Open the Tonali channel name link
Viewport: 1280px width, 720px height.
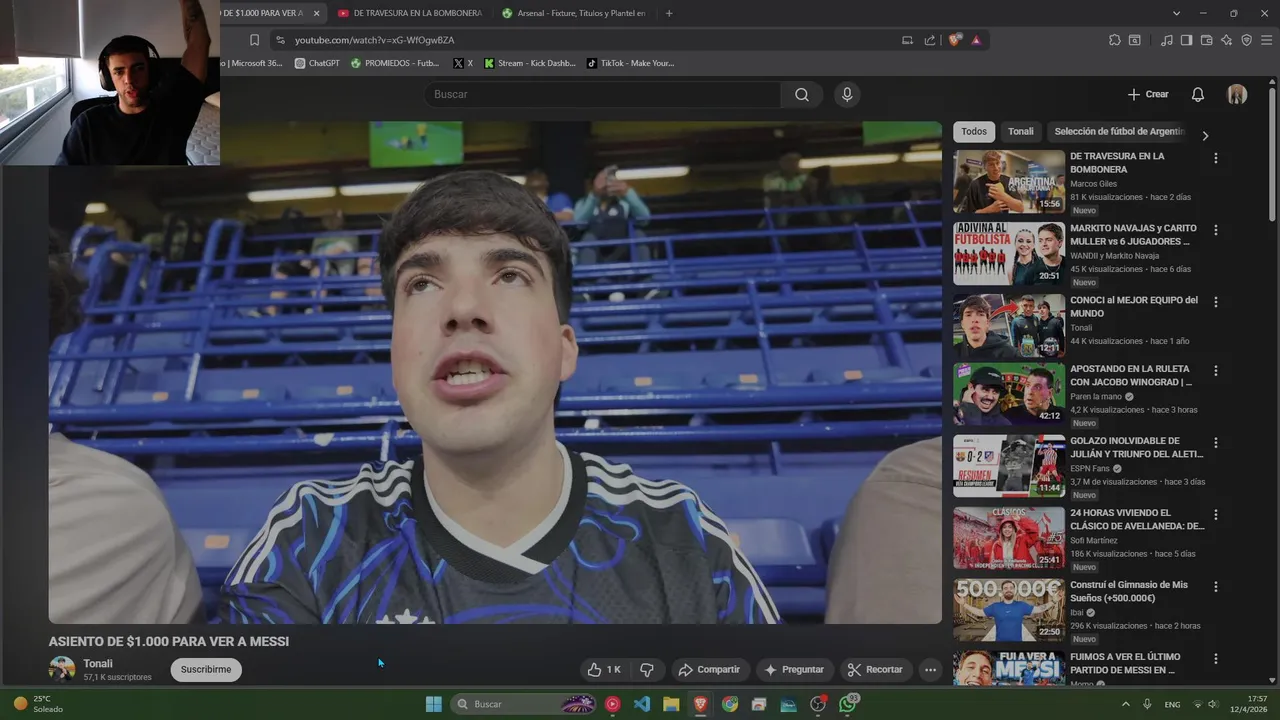98,664
